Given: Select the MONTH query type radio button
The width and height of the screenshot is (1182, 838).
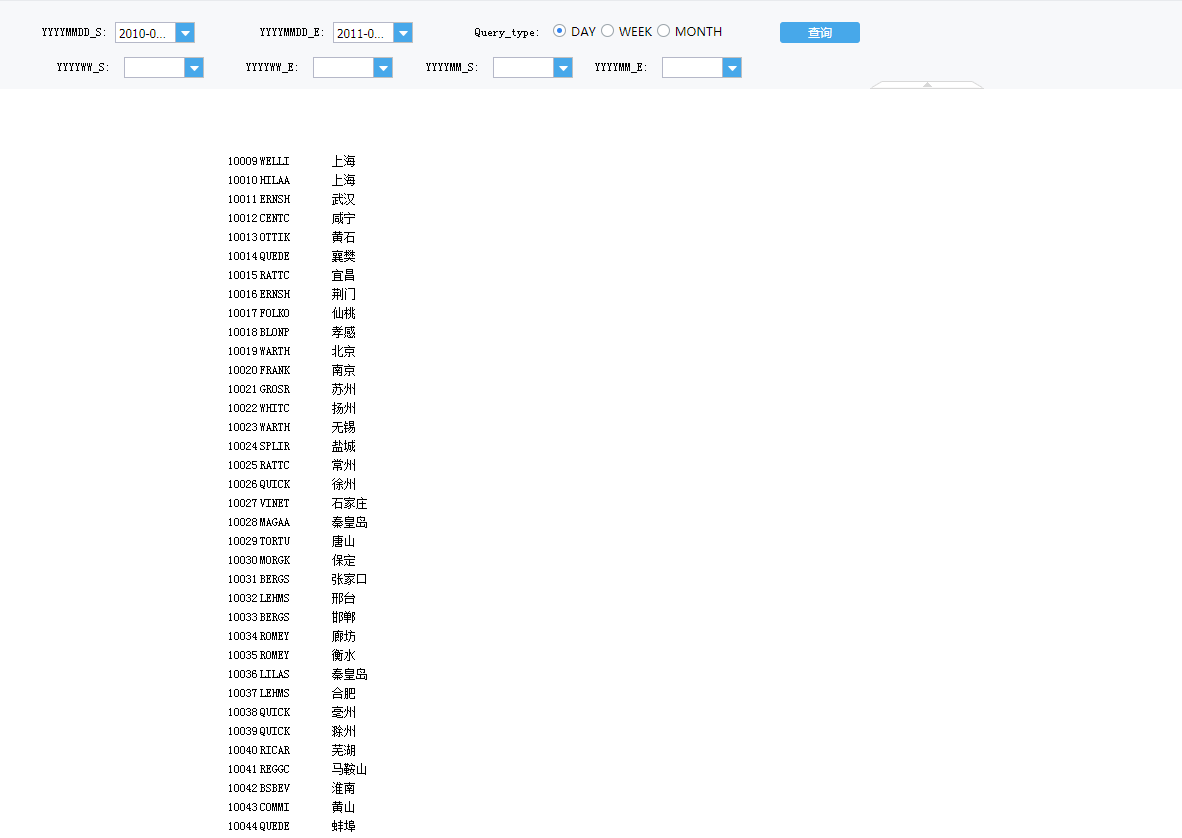Looking at the screenshot, I should coord(663,31).
